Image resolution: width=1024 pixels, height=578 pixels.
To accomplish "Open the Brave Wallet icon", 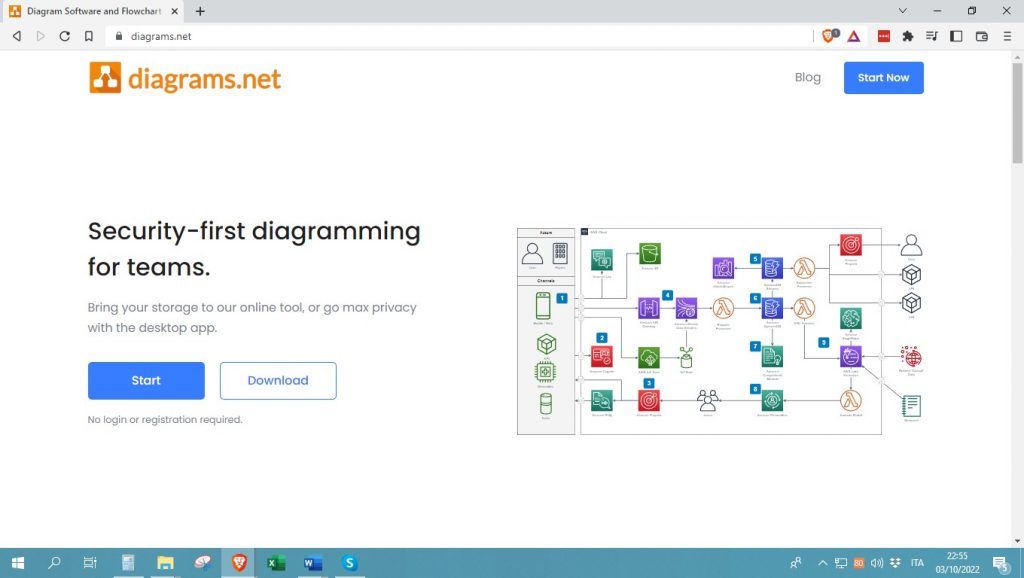I will click(981, 36).
